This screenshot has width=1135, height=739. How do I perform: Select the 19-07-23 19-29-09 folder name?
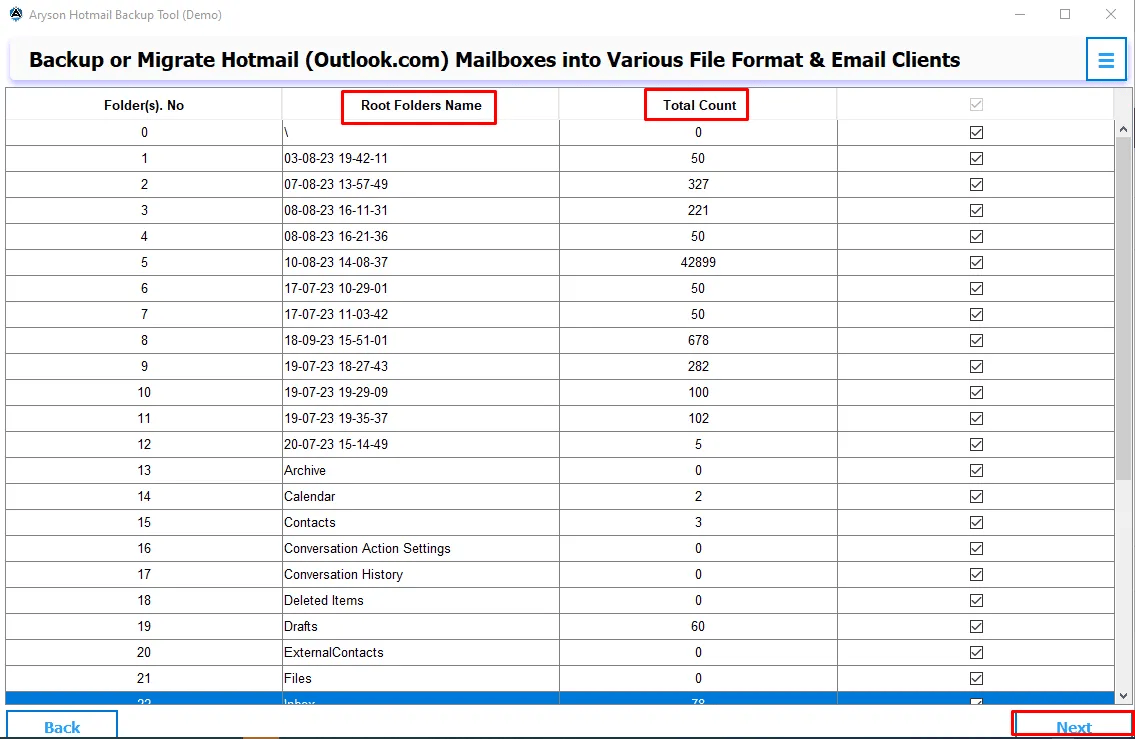pos(336,393)
